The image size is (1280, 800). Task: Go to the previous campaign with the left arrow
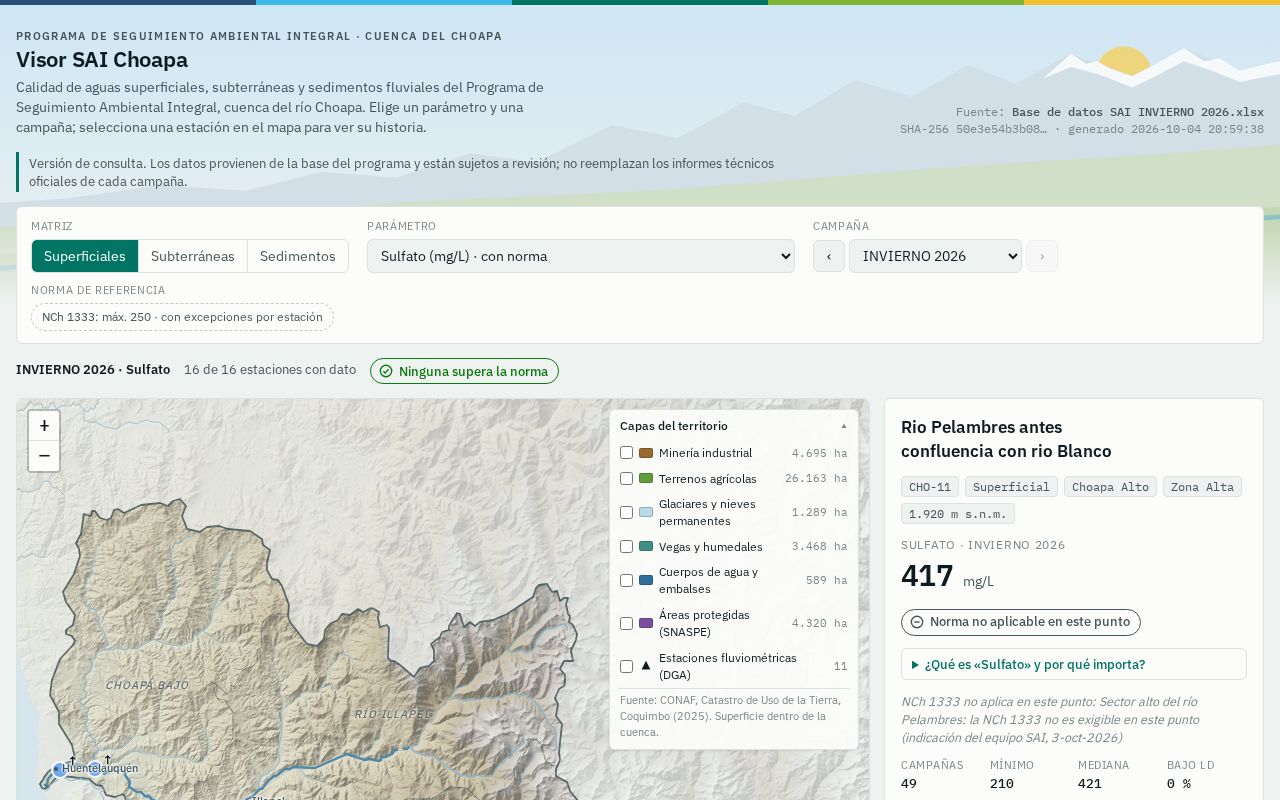829,256
